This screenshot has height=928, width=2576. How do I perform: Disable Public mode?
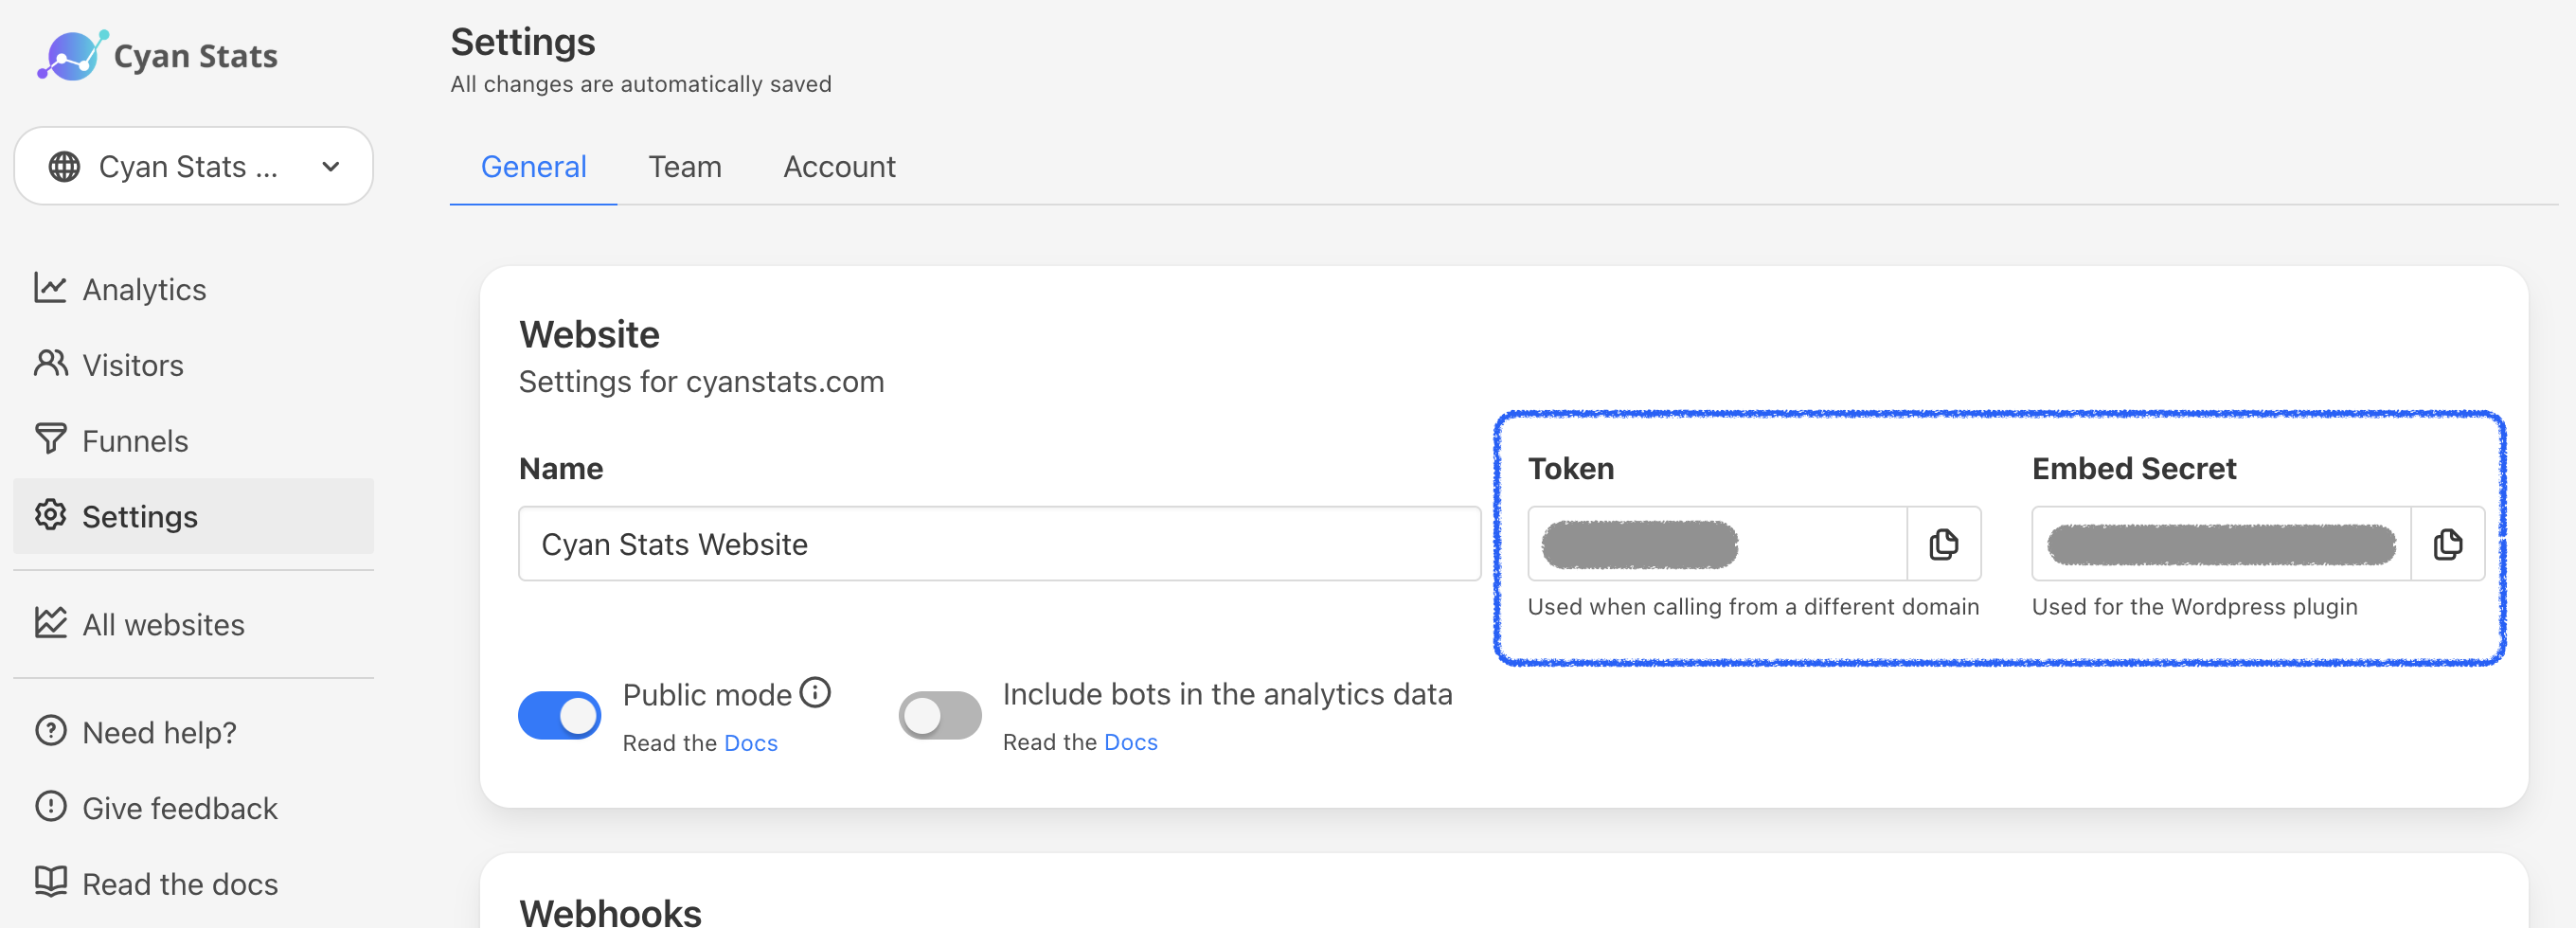(x=559, y=714)
